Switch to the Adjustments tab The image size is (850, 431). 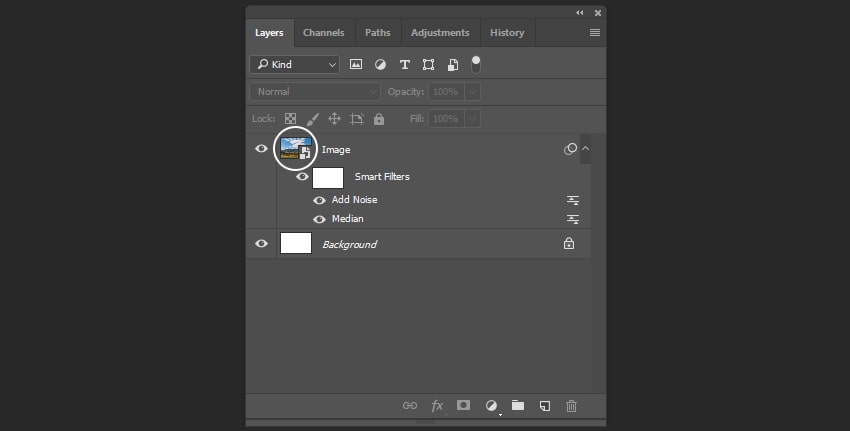(440, 33)
